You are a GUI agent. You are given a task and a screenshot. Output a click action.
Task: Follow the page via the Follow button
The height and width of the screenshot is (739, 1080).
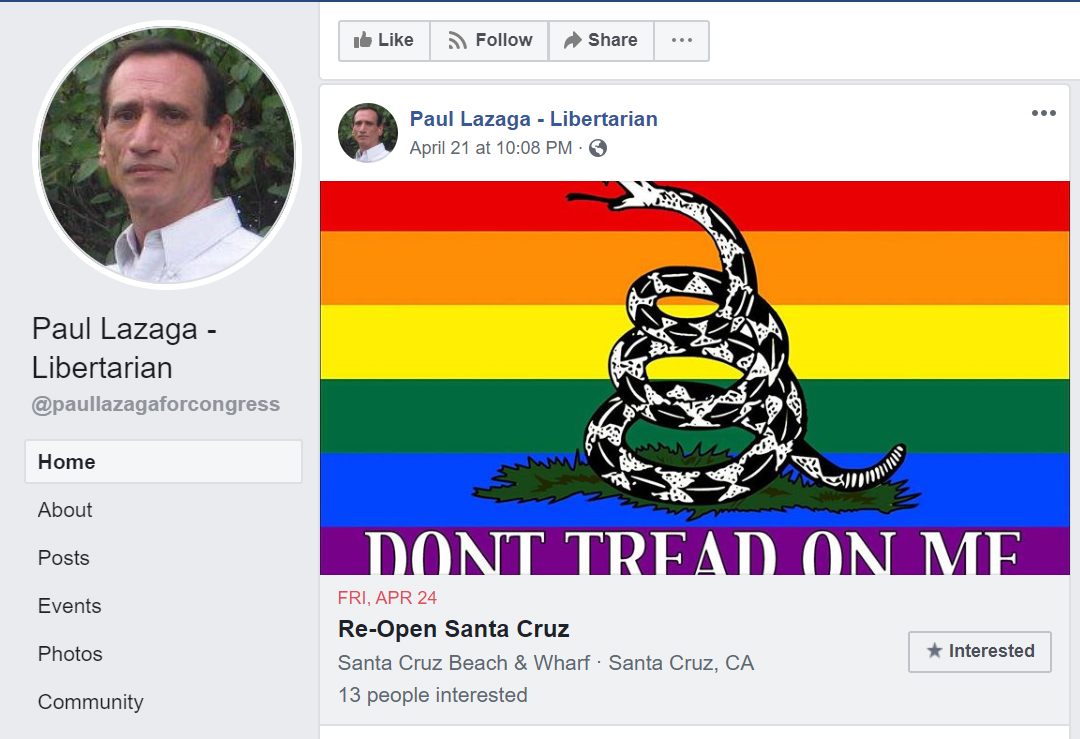[489, 41]
